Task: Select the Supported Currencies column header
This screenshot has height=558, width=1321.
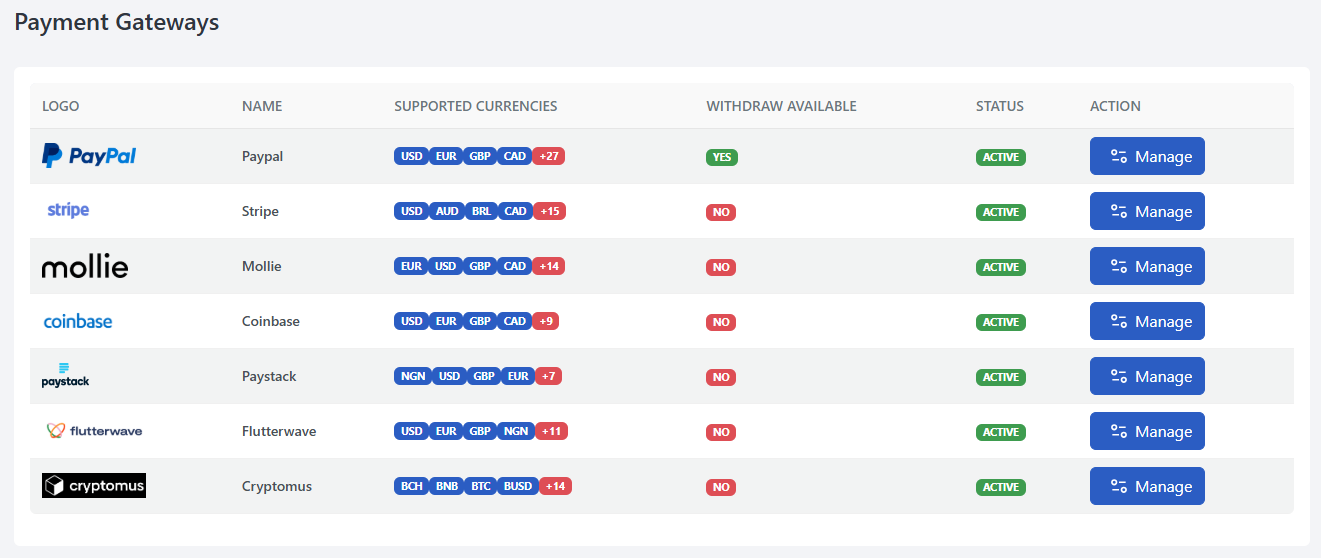Action: (476, 106)
